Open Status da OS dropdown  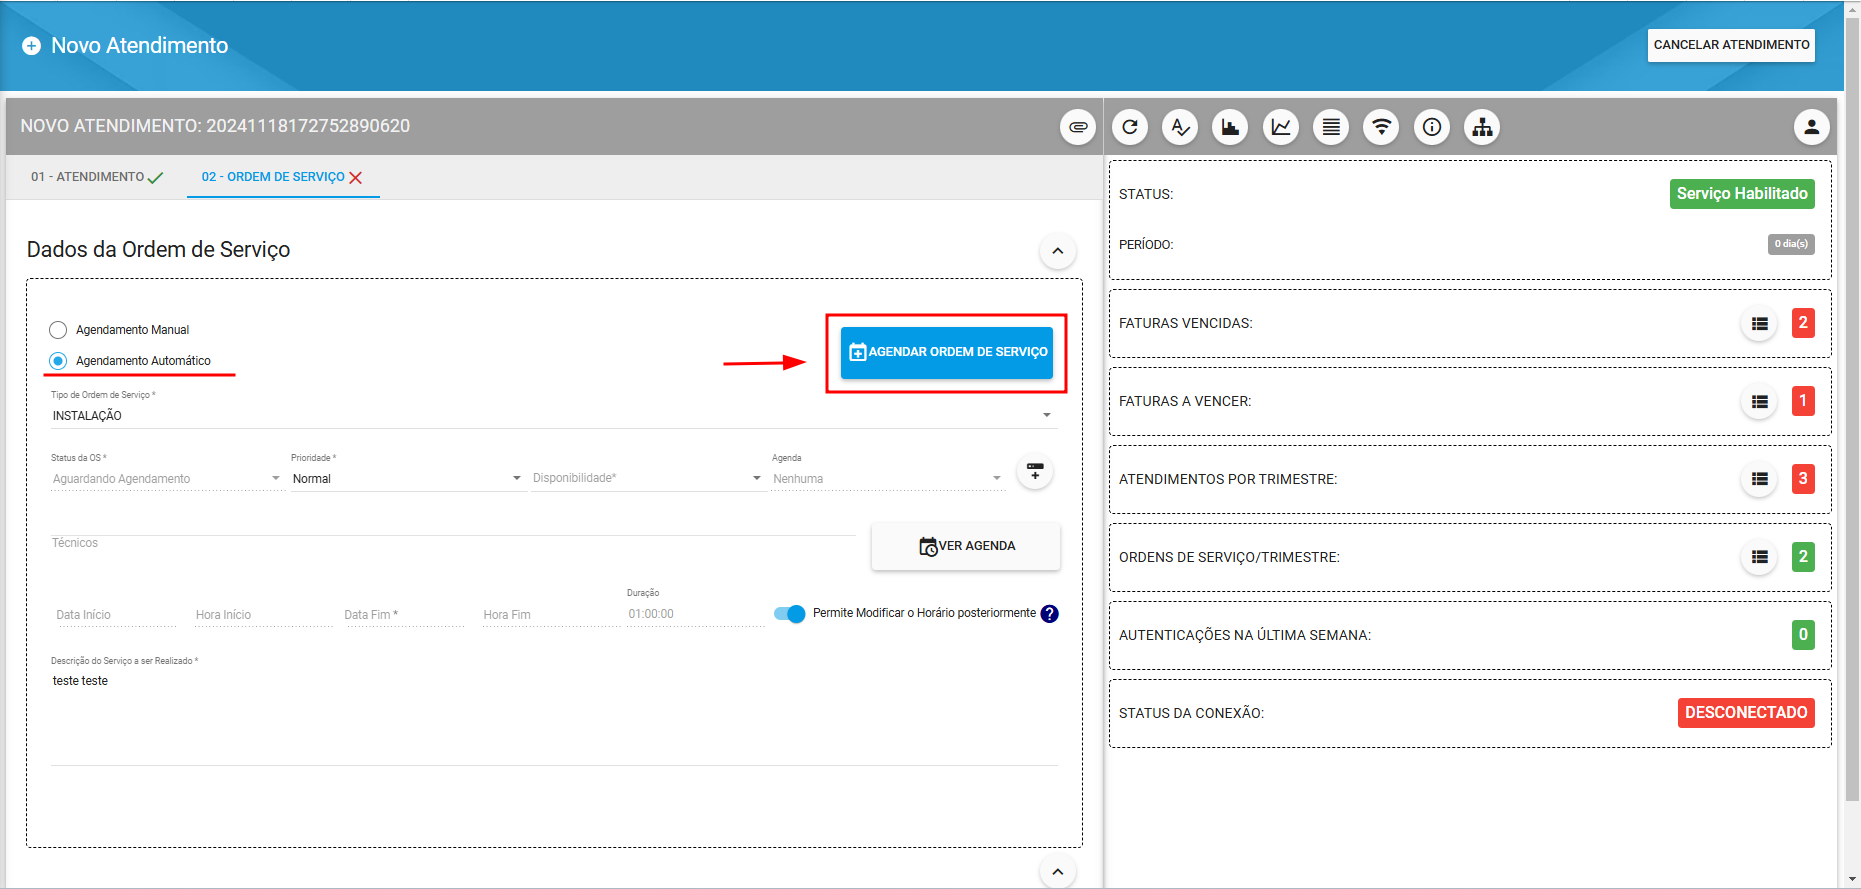tap(167, 479)
